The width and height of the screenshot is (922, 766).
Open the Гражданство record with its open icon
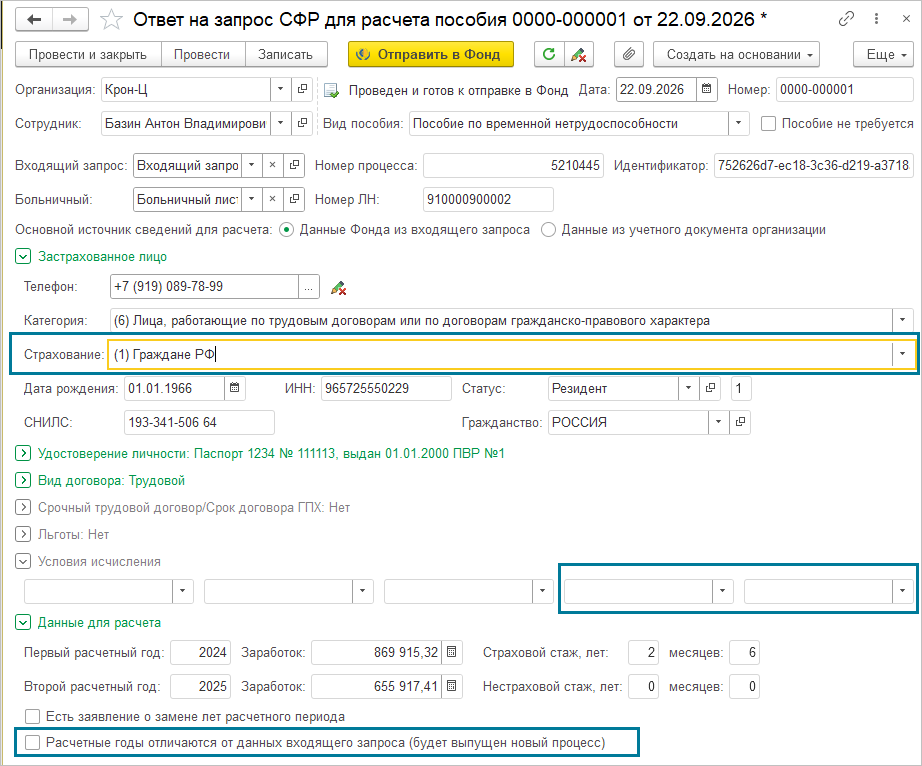click(x=740, y=422)
